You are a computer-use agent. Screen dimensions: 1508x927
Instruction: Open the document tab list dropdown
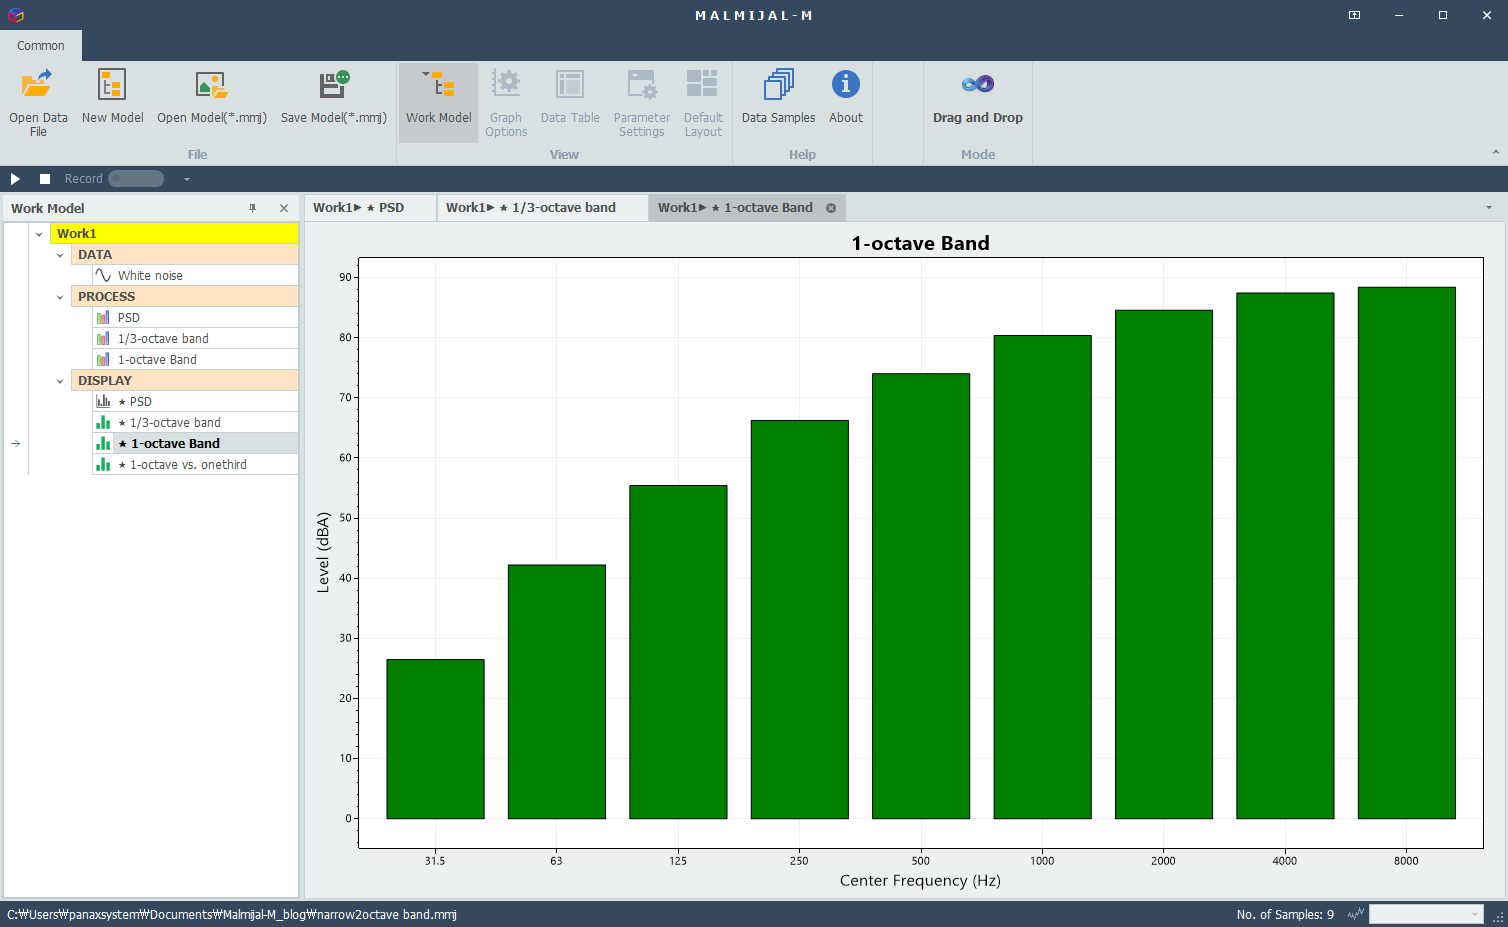[1489, 208]
